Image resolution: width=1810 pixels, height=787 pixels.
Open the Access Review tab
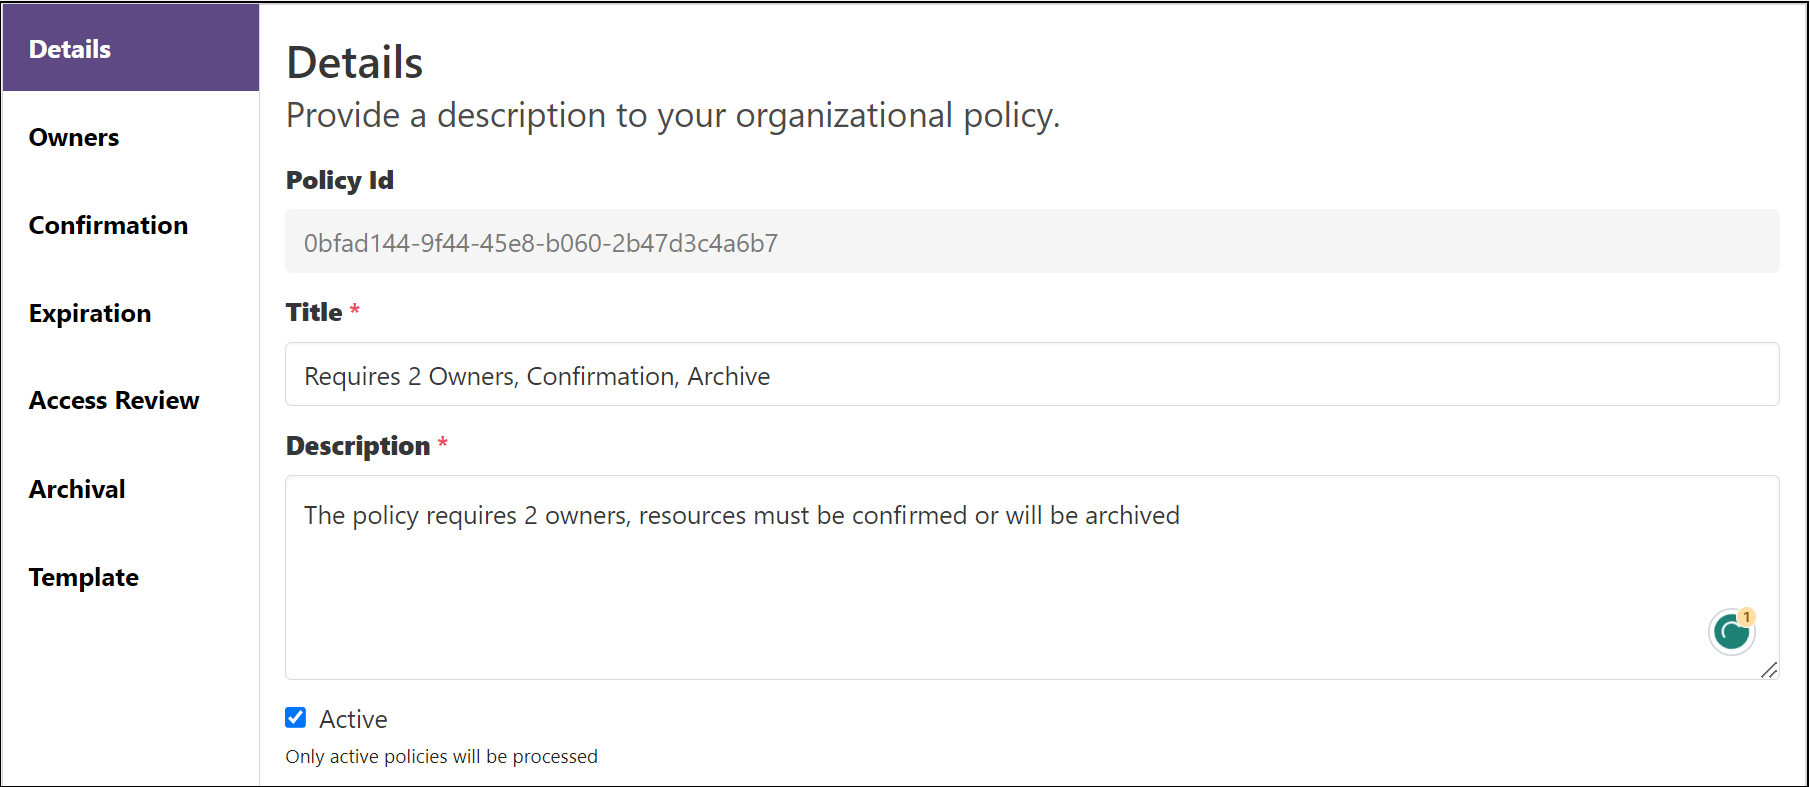pos(114,401)
